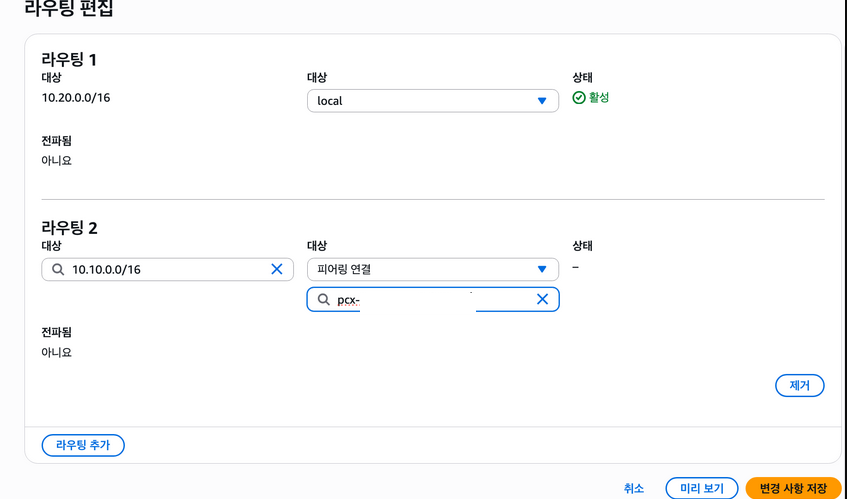The image size is (847, 499).
Task: Focus the pcx- peering connection input
Action: (x=420, y=299)
